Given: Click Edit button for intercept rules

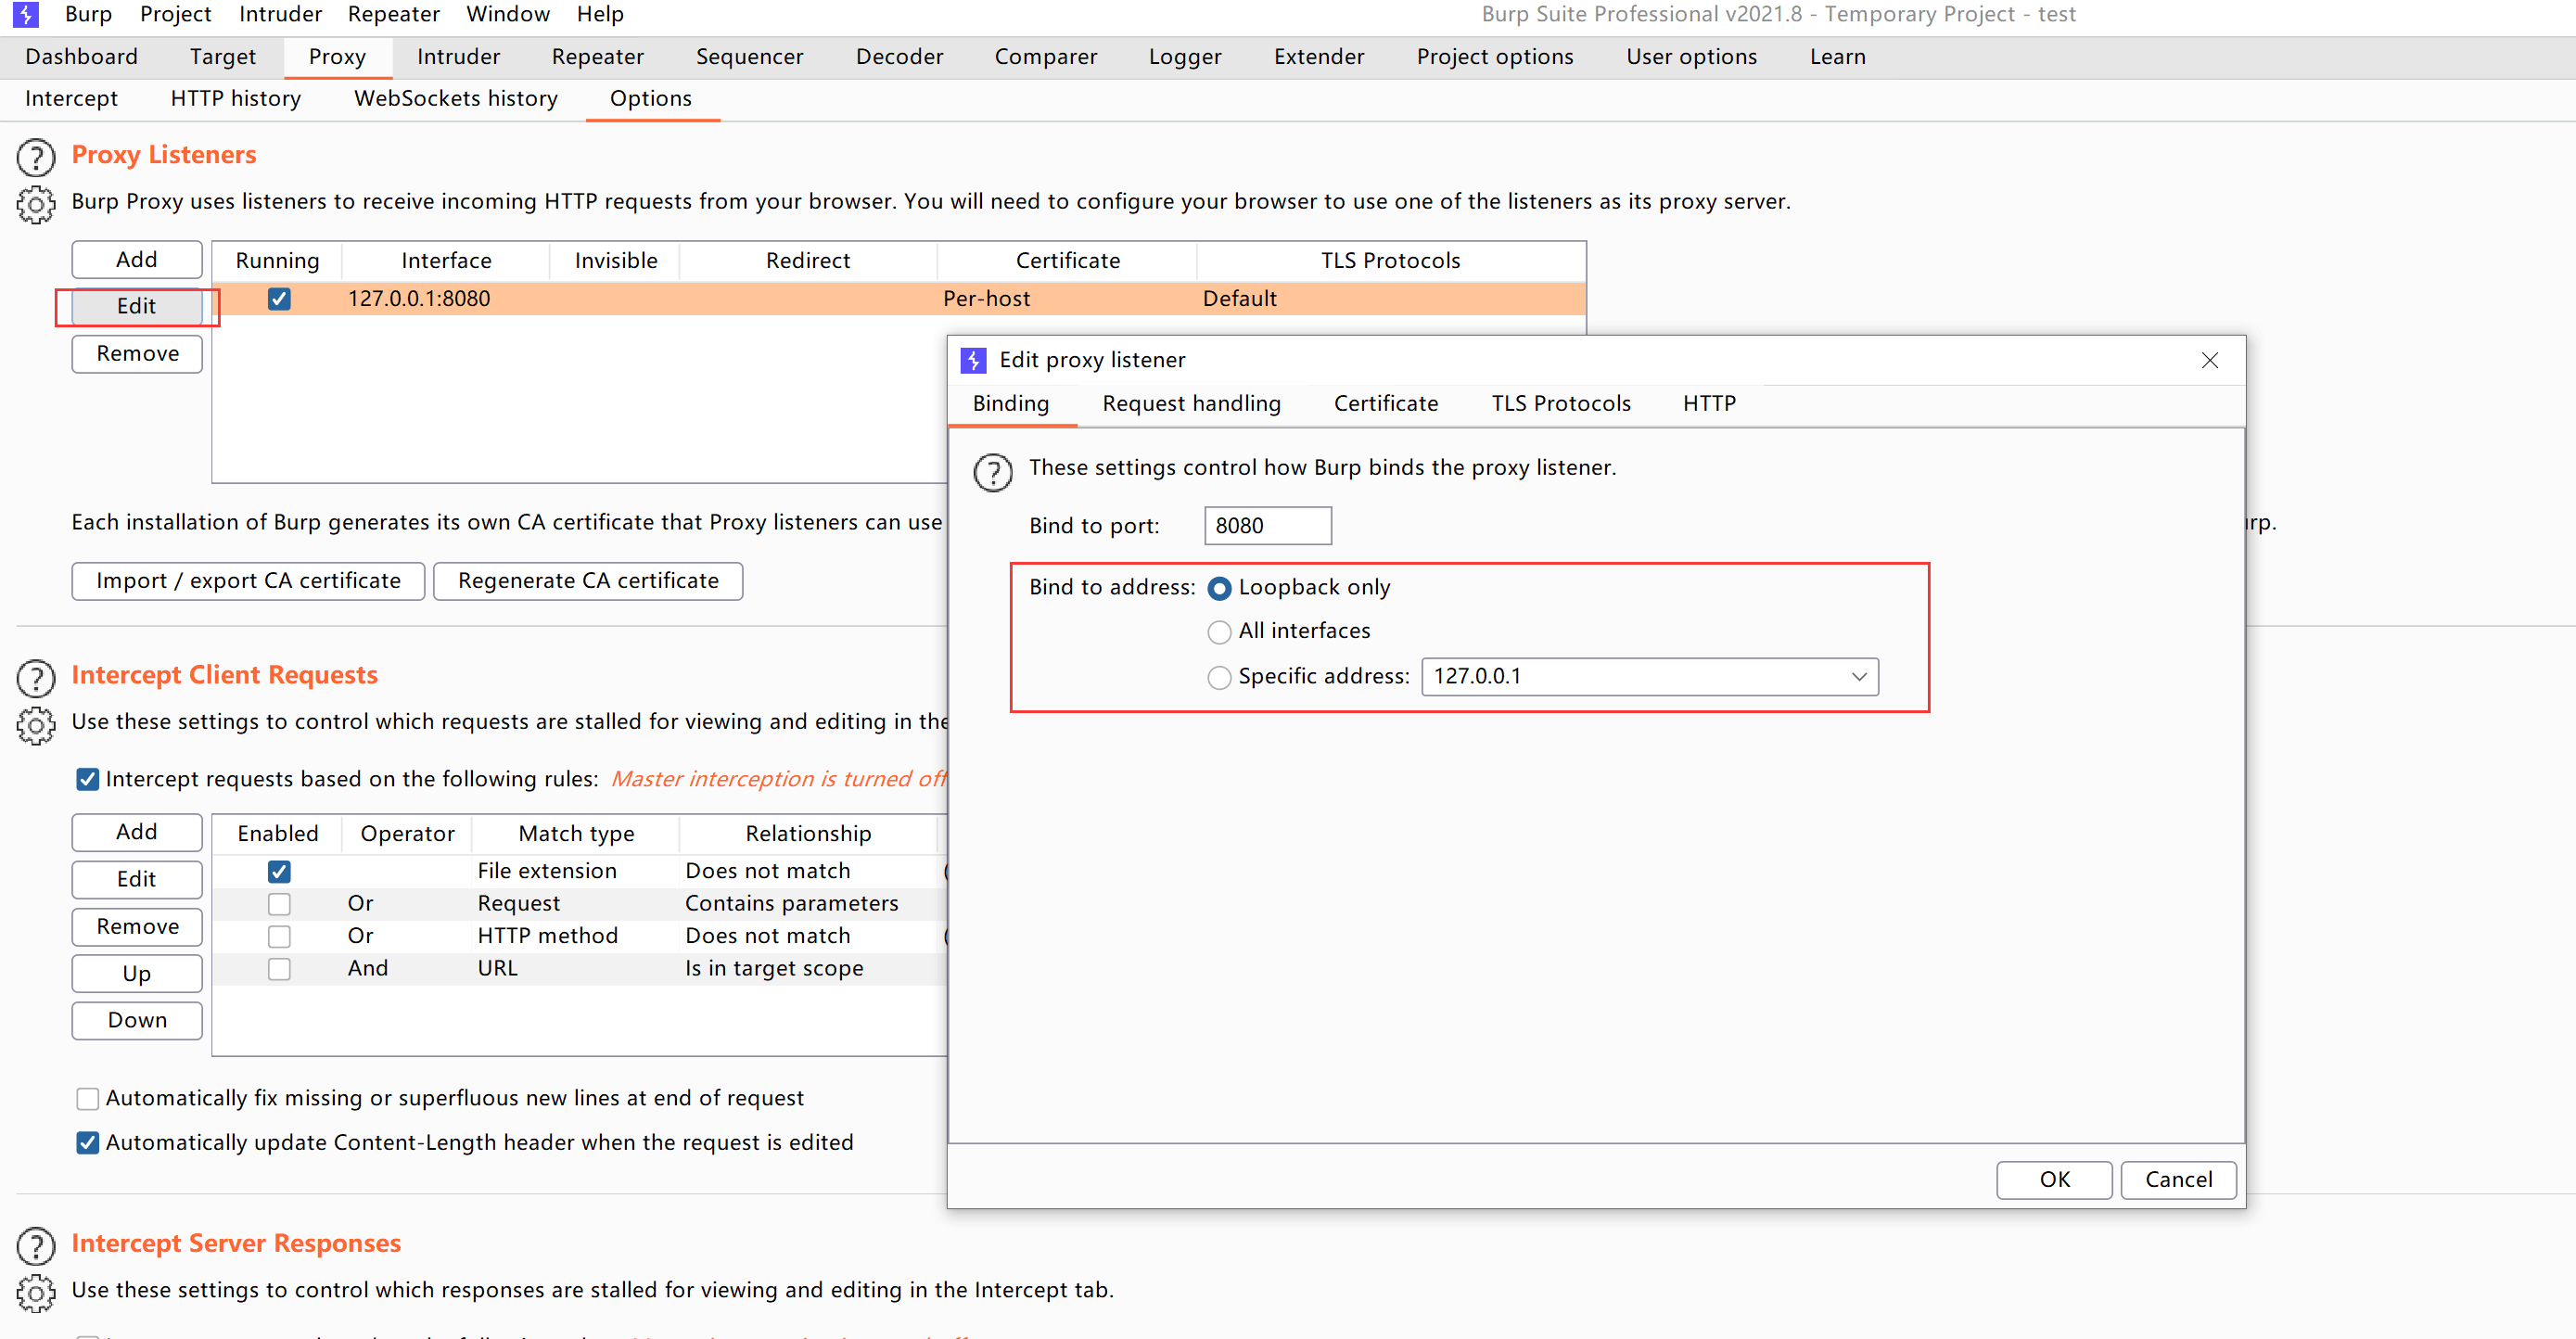Looking at the screenshot, I should pyautogui.click(x=137, y=879).
